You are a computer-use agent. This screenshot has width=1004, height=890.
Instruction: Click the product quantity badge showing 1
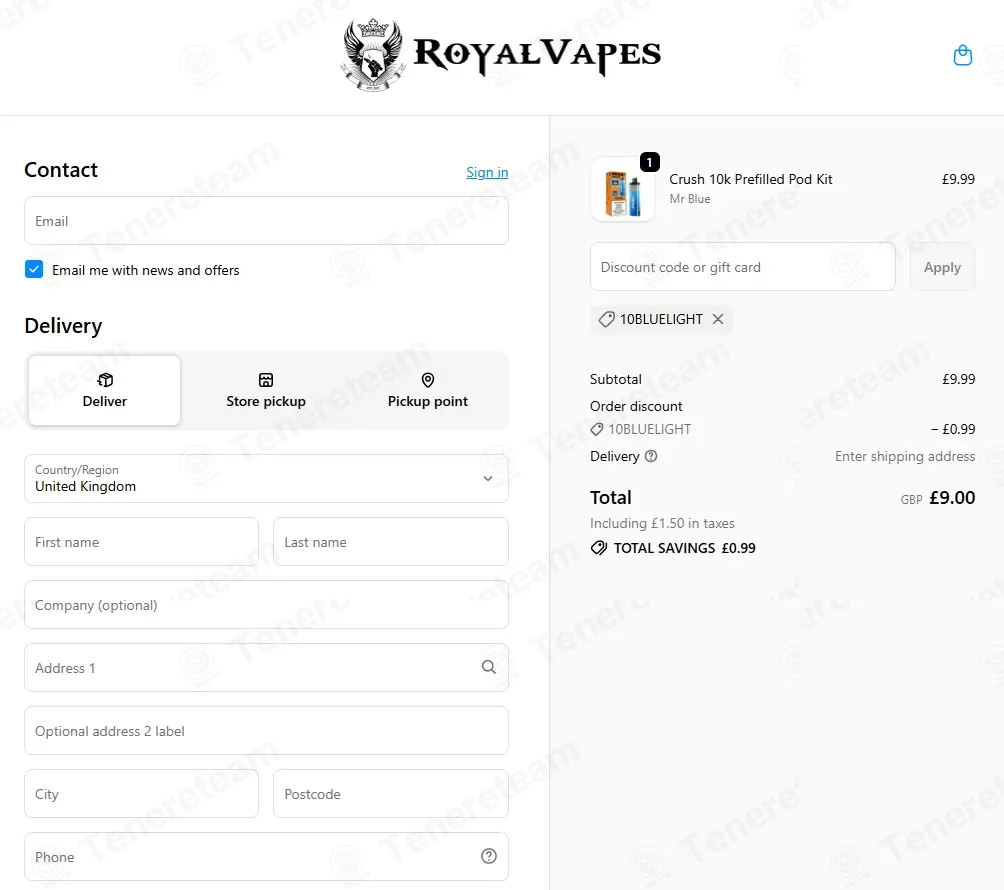pos(649,163)
